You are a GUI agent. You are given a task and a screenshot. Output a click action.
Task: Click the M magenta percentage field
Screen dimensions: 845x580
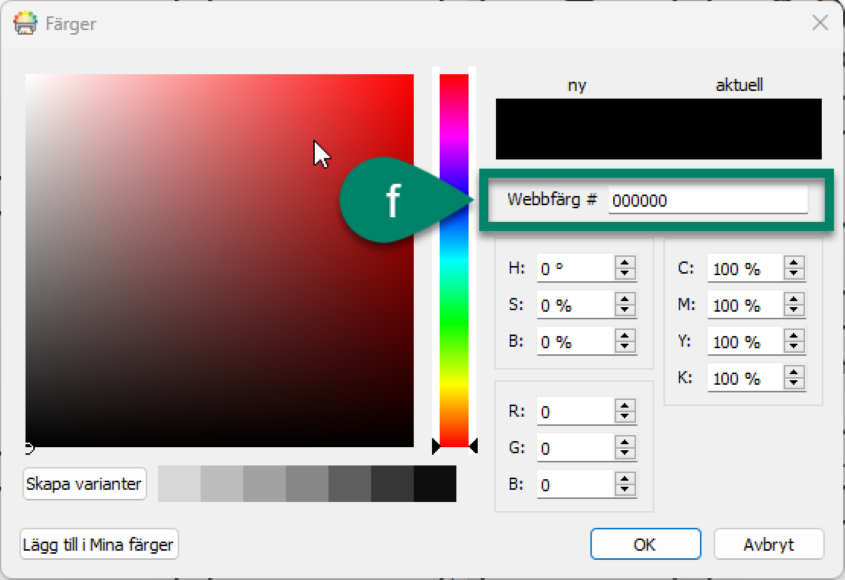(x=743, y=305)
